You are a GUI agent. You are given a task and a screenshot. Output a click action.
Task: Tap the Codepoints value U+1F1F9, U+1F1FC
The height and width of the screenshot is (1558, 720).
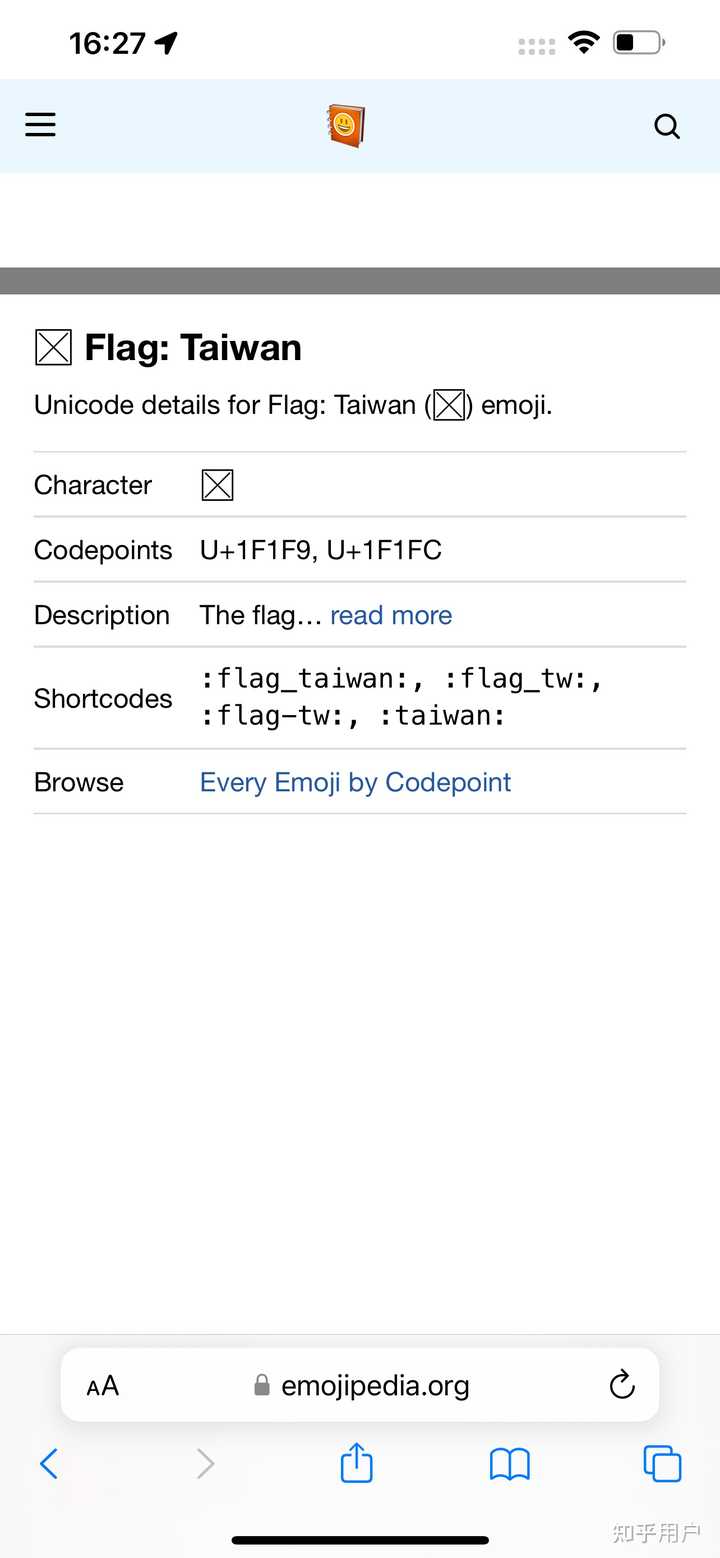321,550
